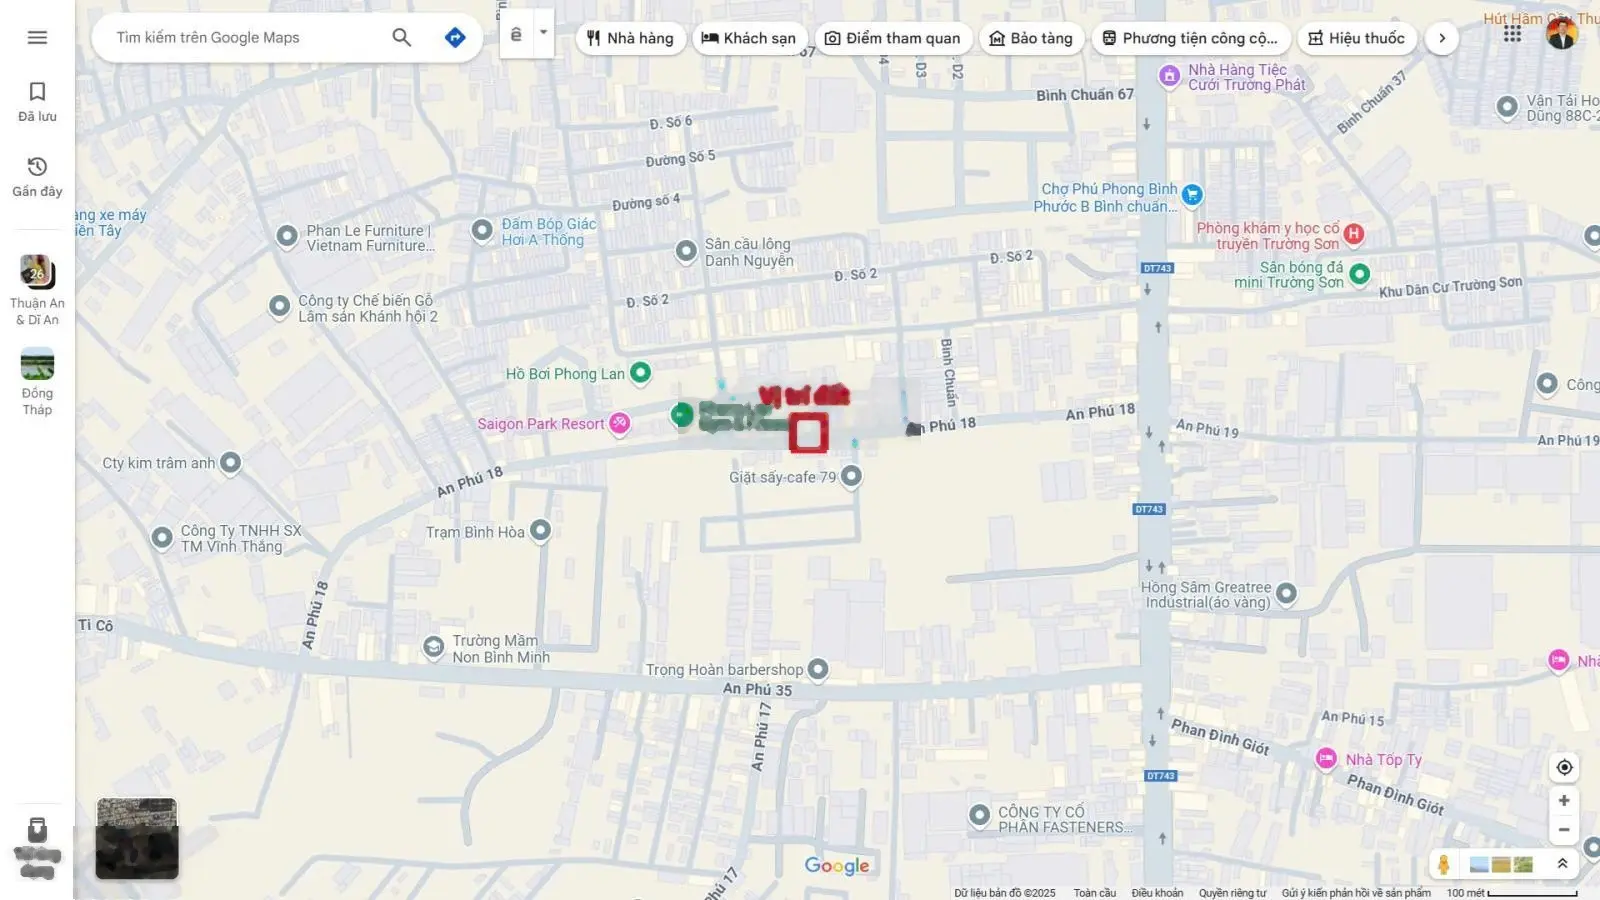The image size is (1600, 900).
Task: Click Trường Mầm Non Bình Minh marker
Action: click(x=433, y=647)
